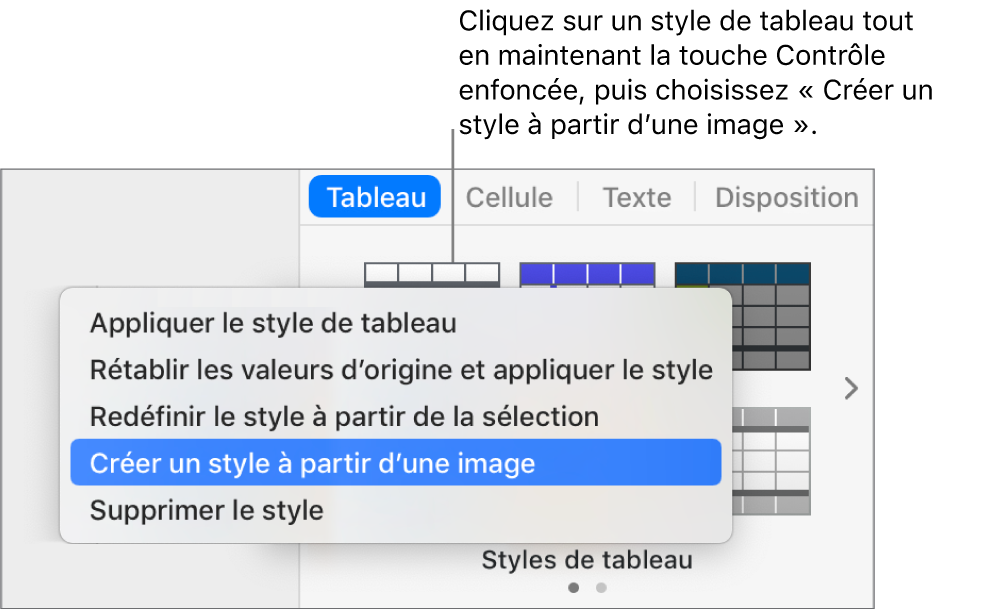Select the white table style thumbnail
The image size is (992, 609).
tap(431, 274)
